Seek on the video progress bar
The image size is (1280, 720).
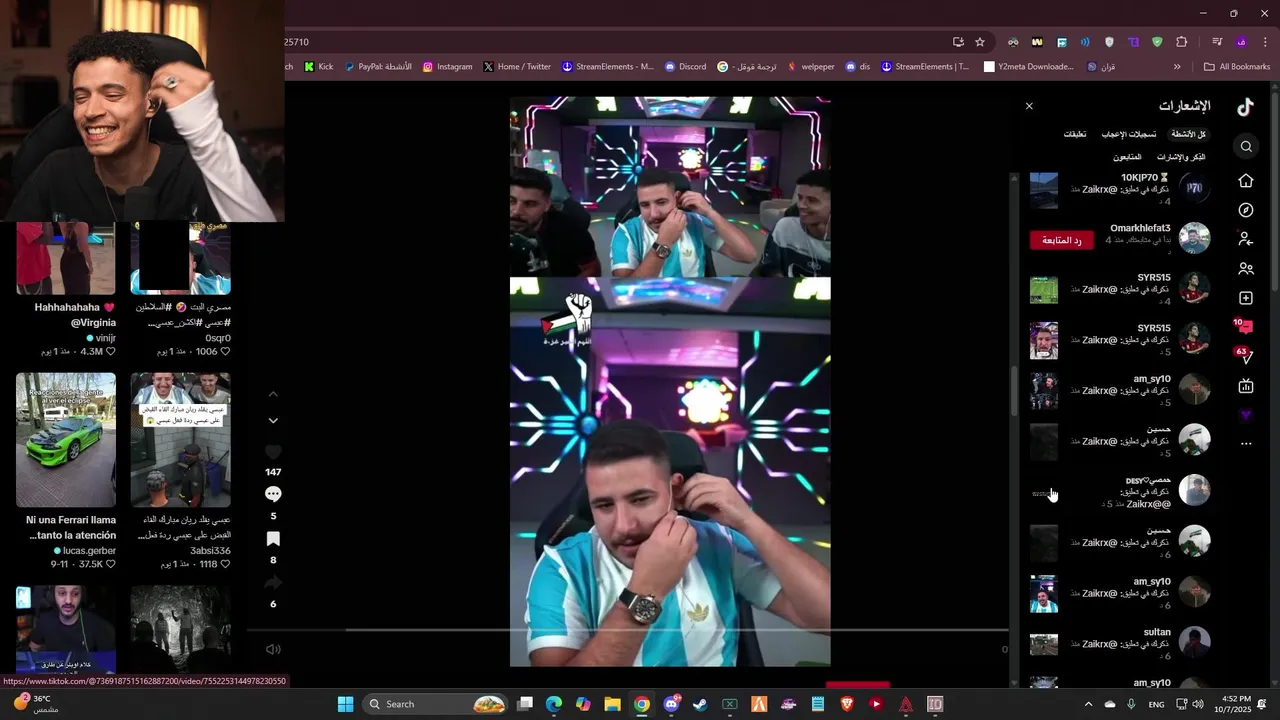(x=627, y=630)
